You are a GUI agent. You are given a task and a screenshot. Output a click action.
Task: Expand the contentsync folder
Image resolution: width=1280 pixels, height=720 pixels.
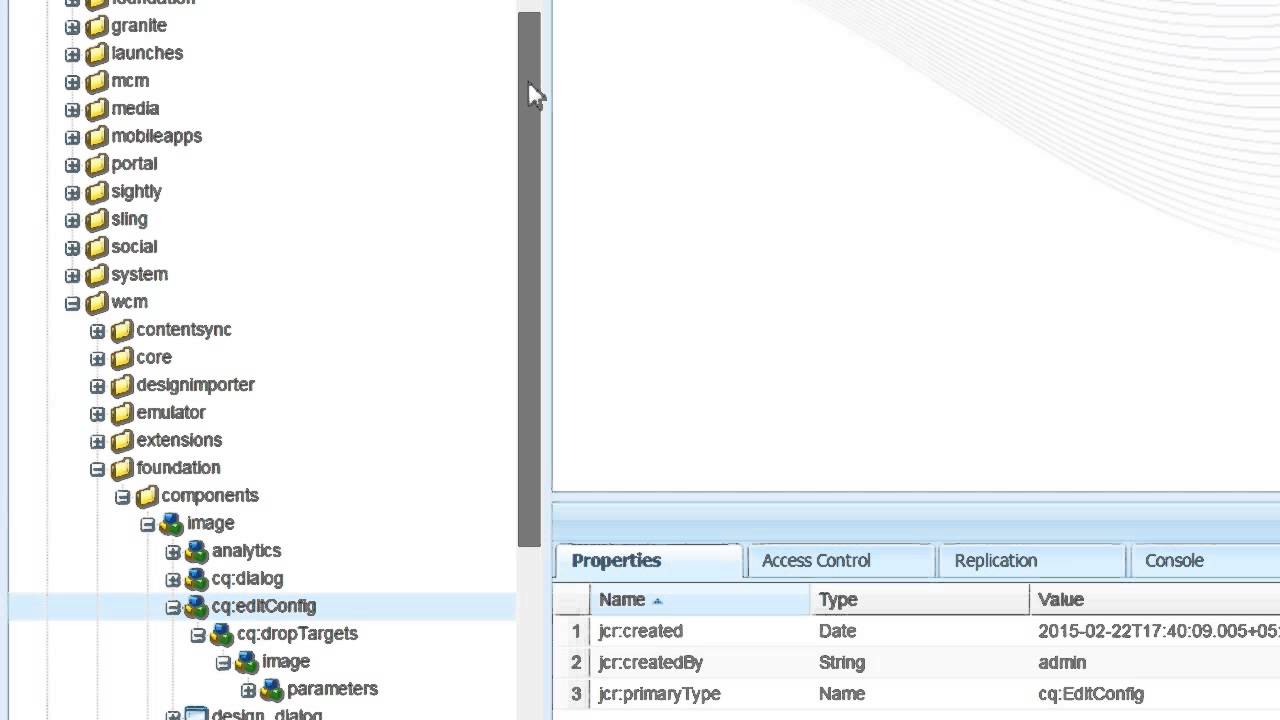[x=97, y=330]
